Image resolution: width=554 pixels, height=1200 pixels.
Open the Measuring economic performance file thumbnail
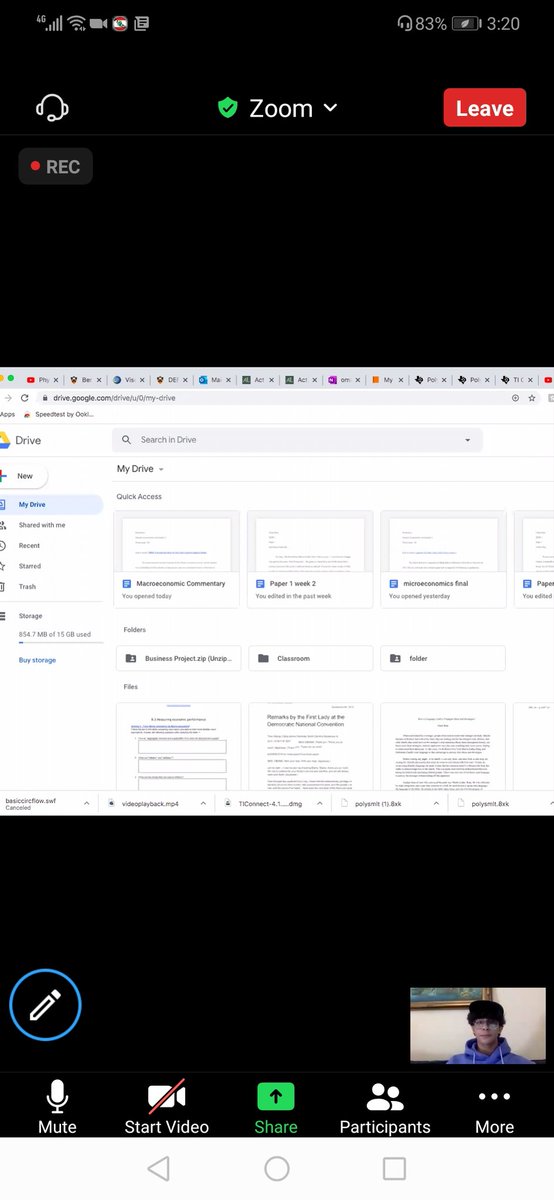[x=179, y=746]
